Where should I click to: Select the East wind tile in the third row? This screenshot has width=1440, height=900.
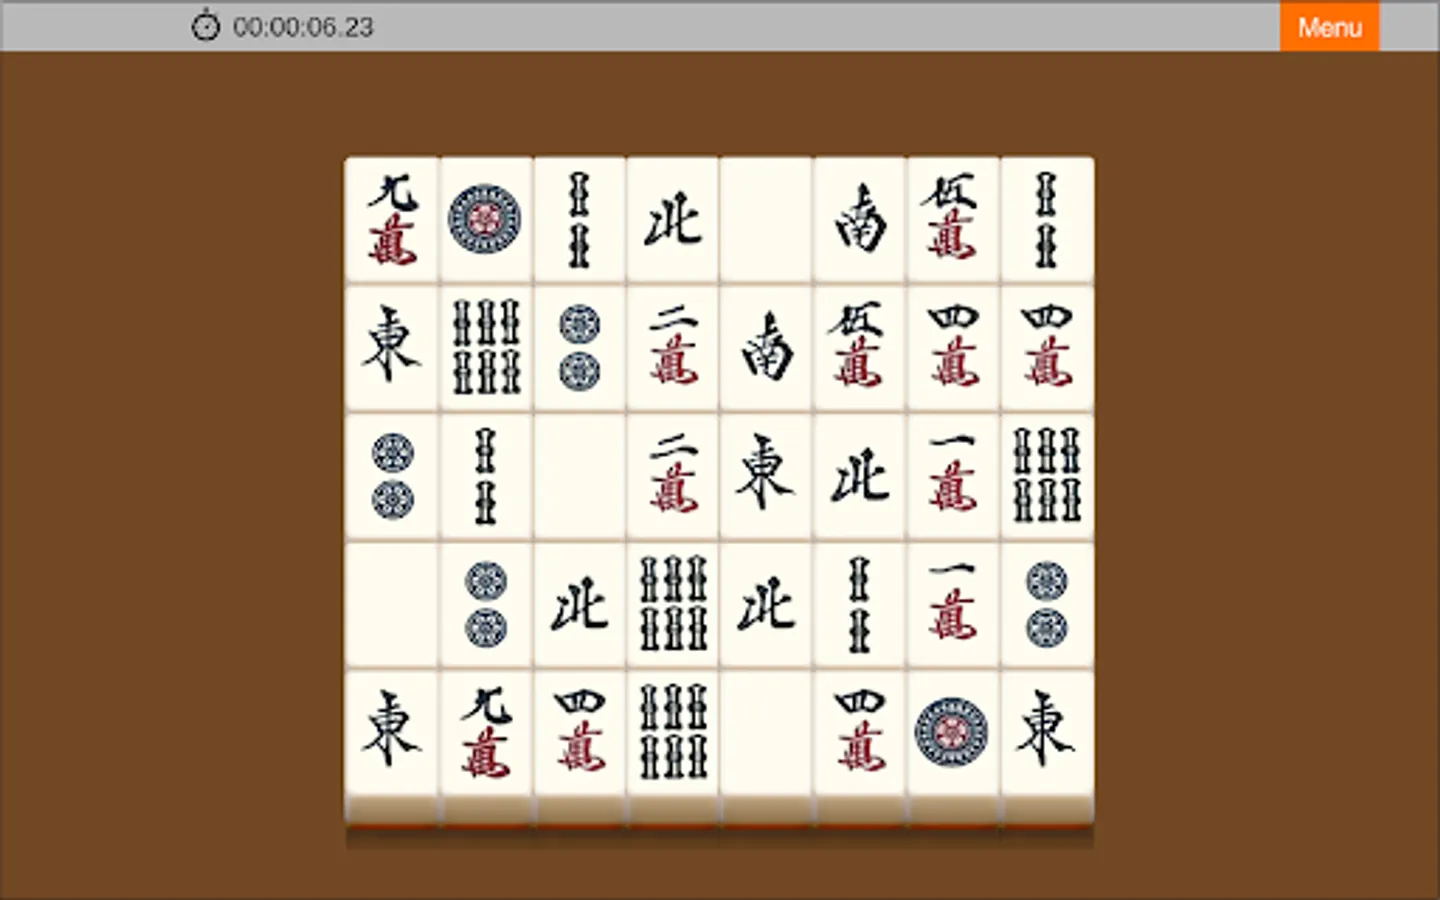pos(766,476)
